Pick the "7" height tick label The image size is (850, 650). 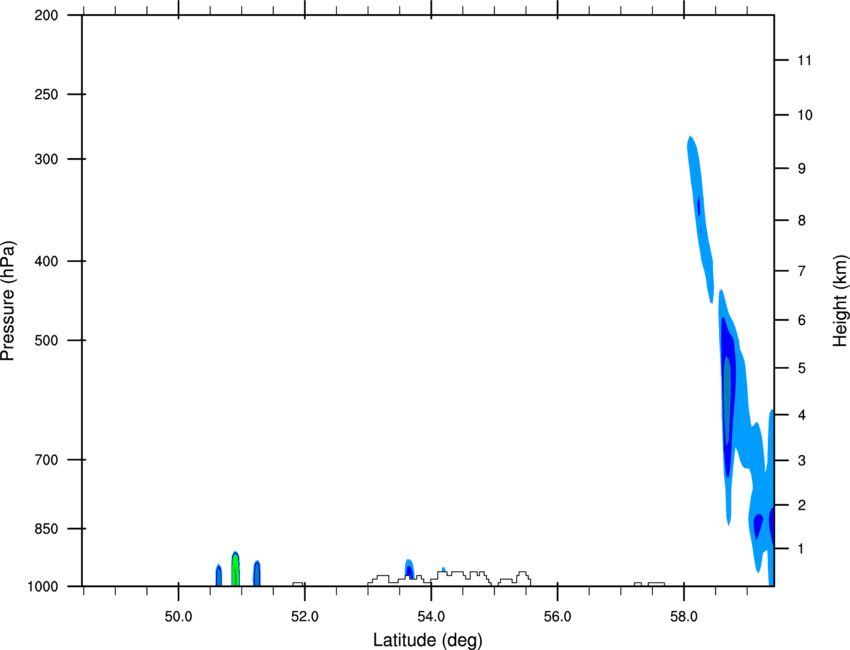801,271
